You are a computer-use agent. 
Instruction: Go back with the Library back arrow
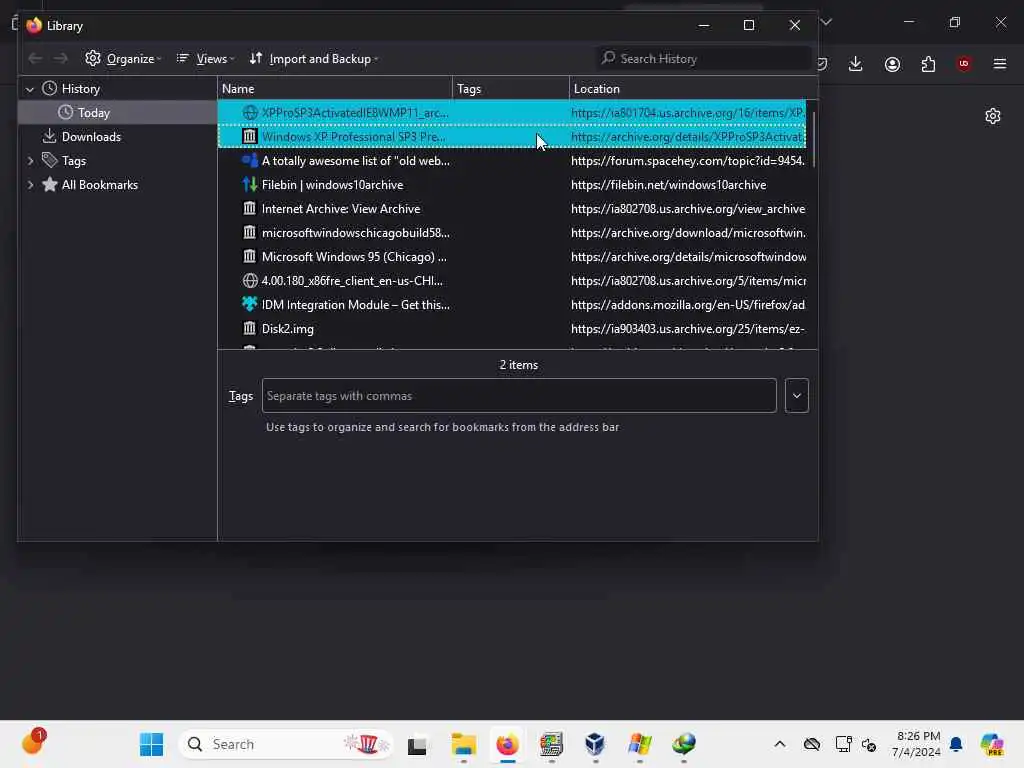click(x=35, y=59)
